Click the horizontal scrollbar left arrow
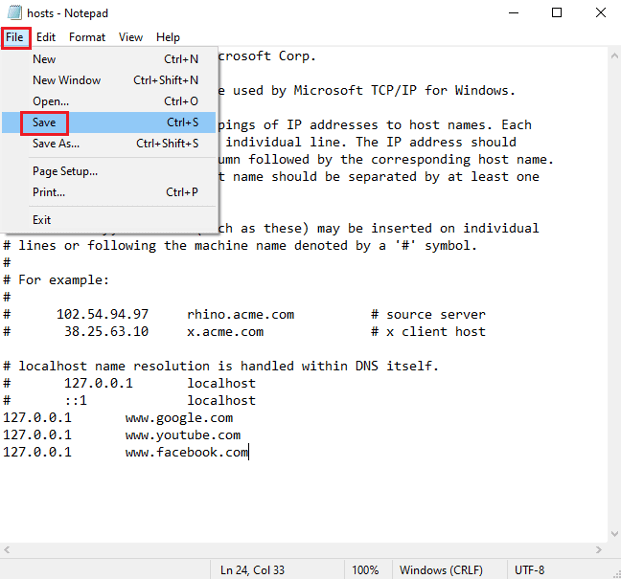622x579 pixels. click(x=8, y=550)
